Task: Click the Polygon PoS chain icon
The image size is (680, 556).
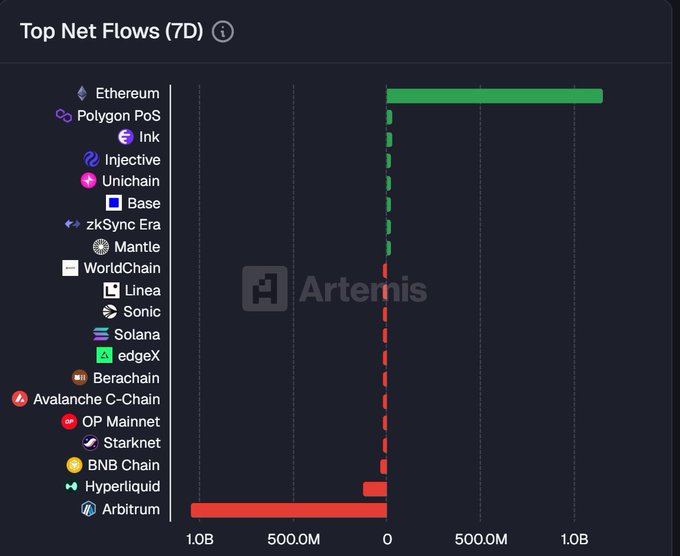Action: click(x=64, y=116)
